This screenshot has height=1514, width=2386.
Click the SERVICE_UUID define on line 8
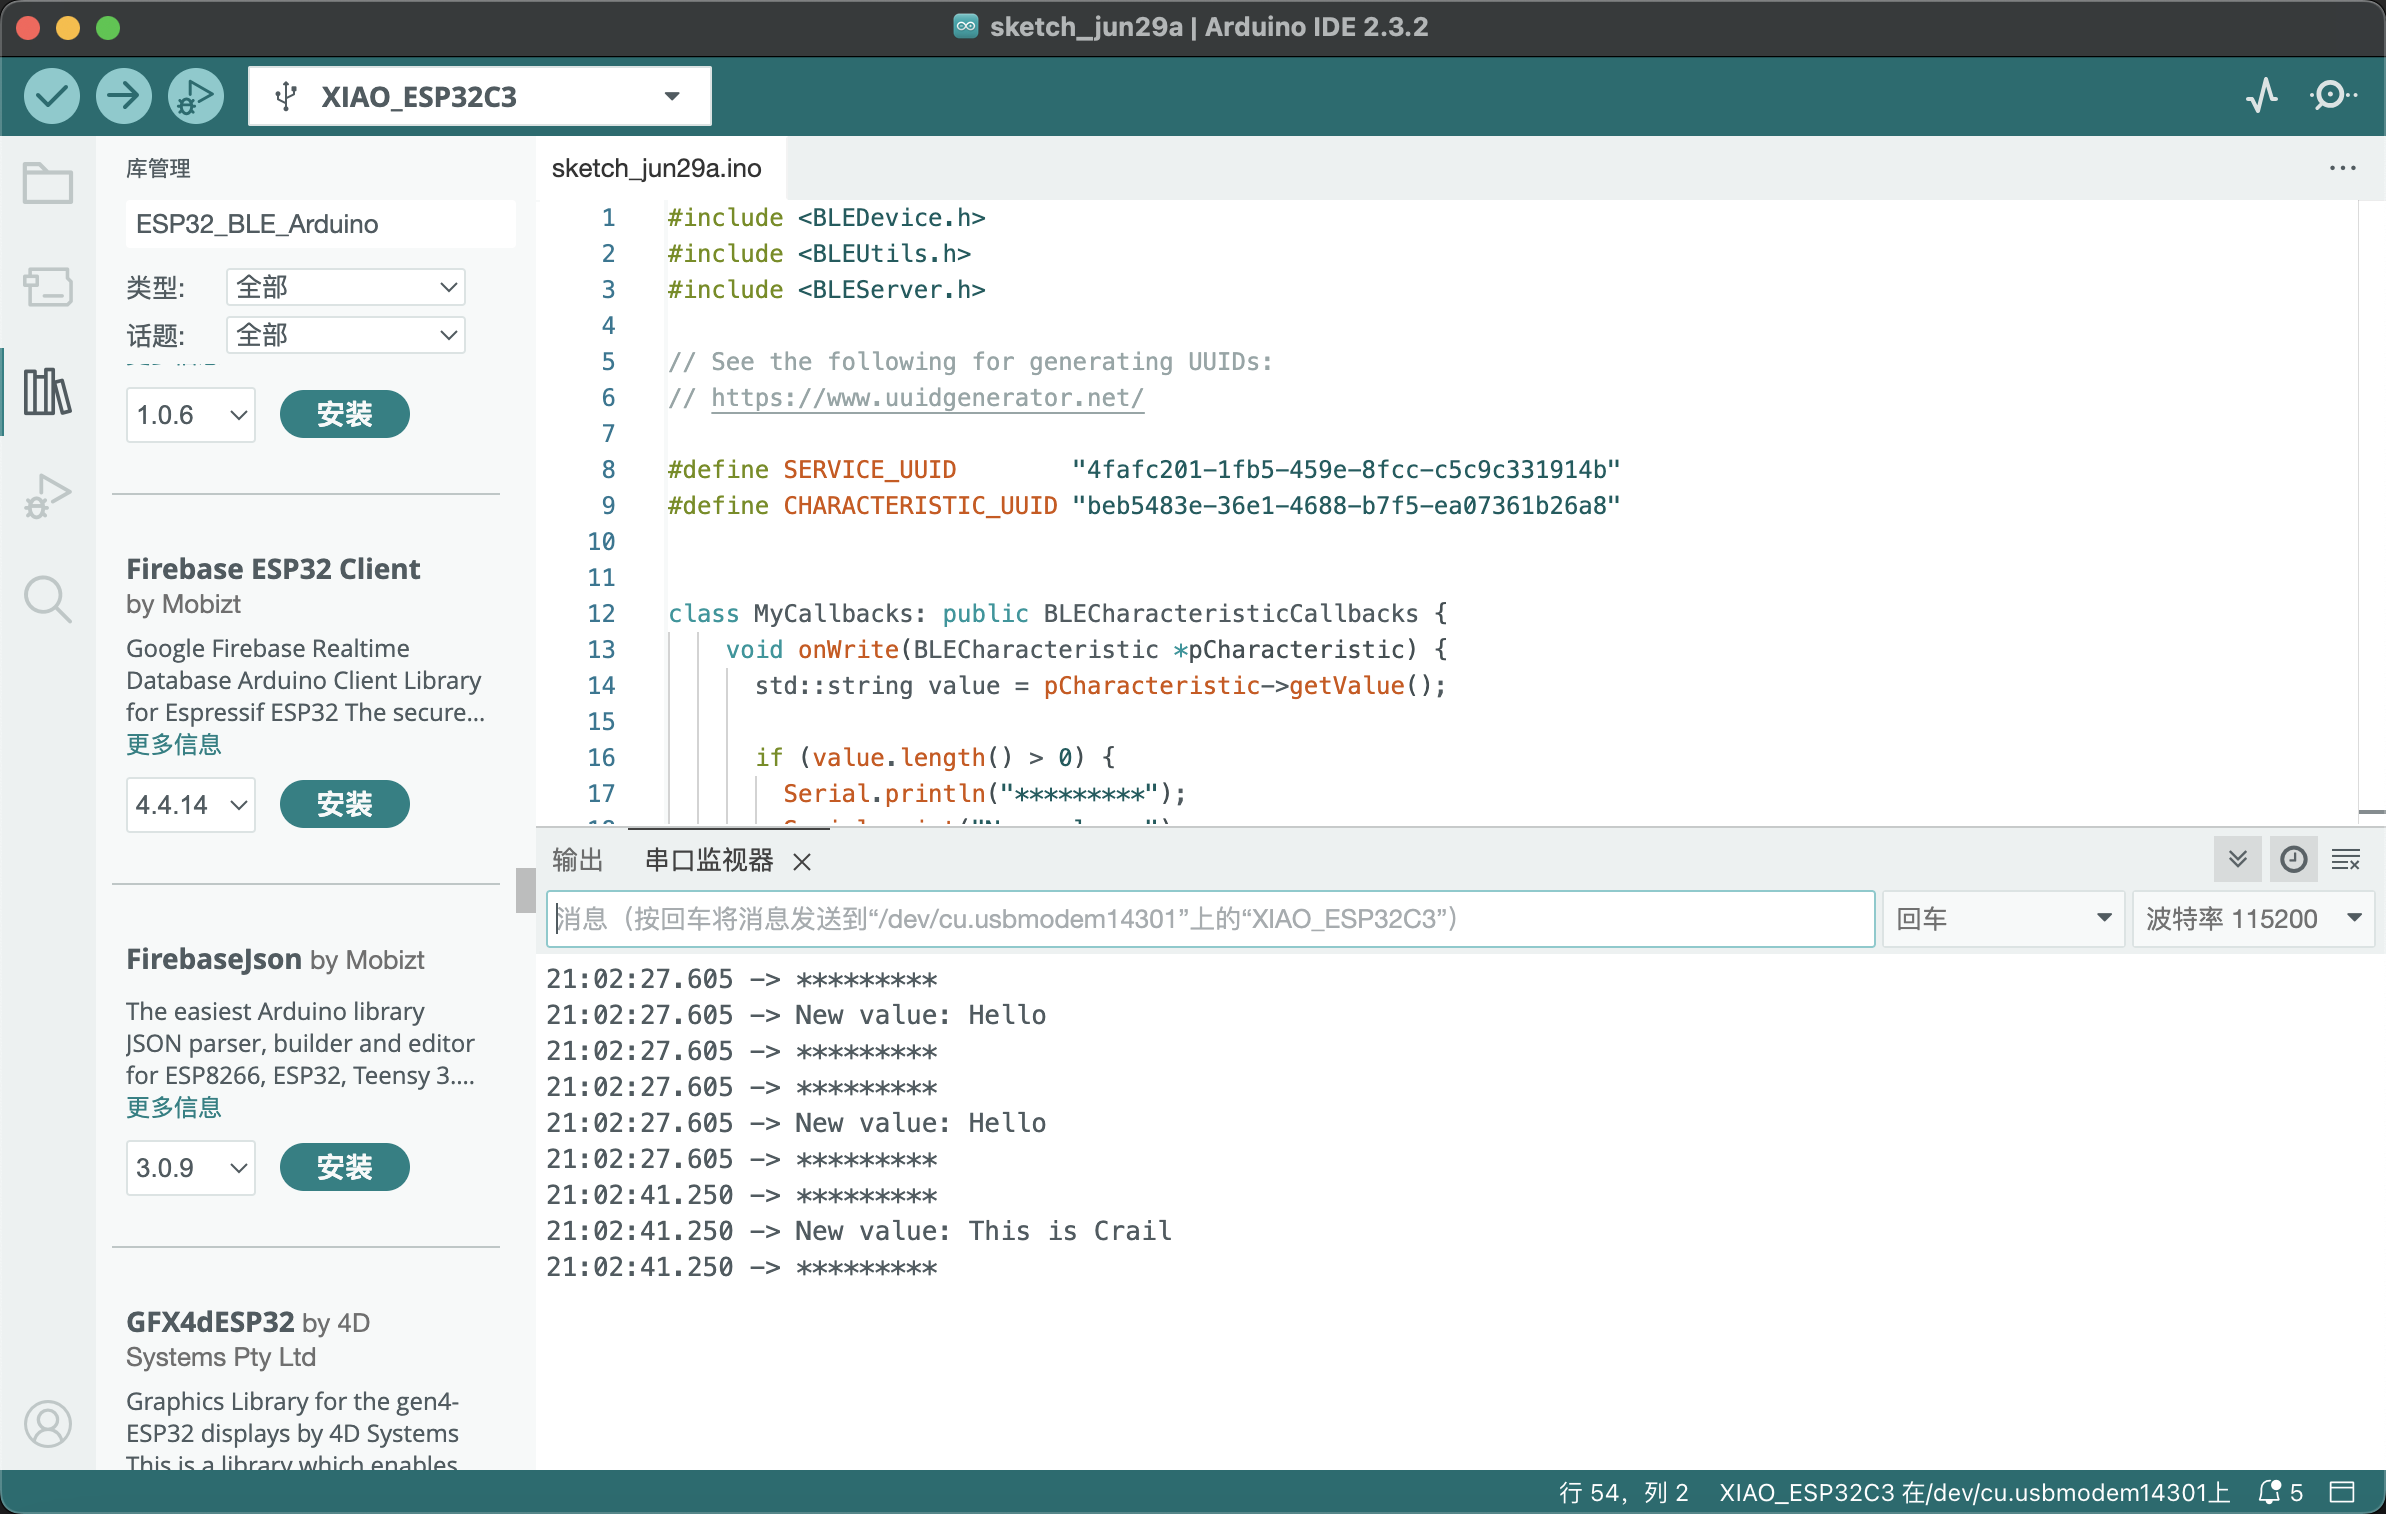pos(869,469)
